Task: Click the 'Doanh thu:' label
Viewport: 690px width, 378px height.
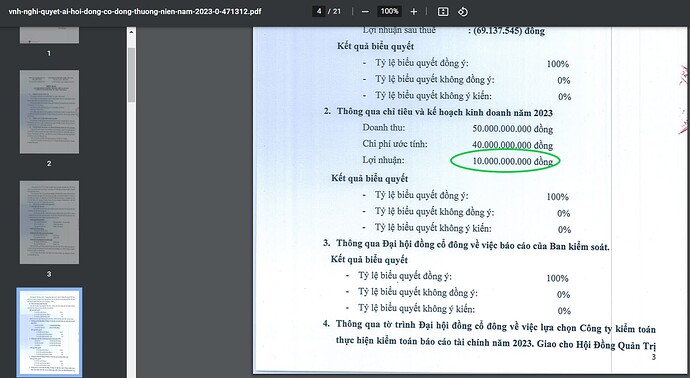Action: point(383,128)
